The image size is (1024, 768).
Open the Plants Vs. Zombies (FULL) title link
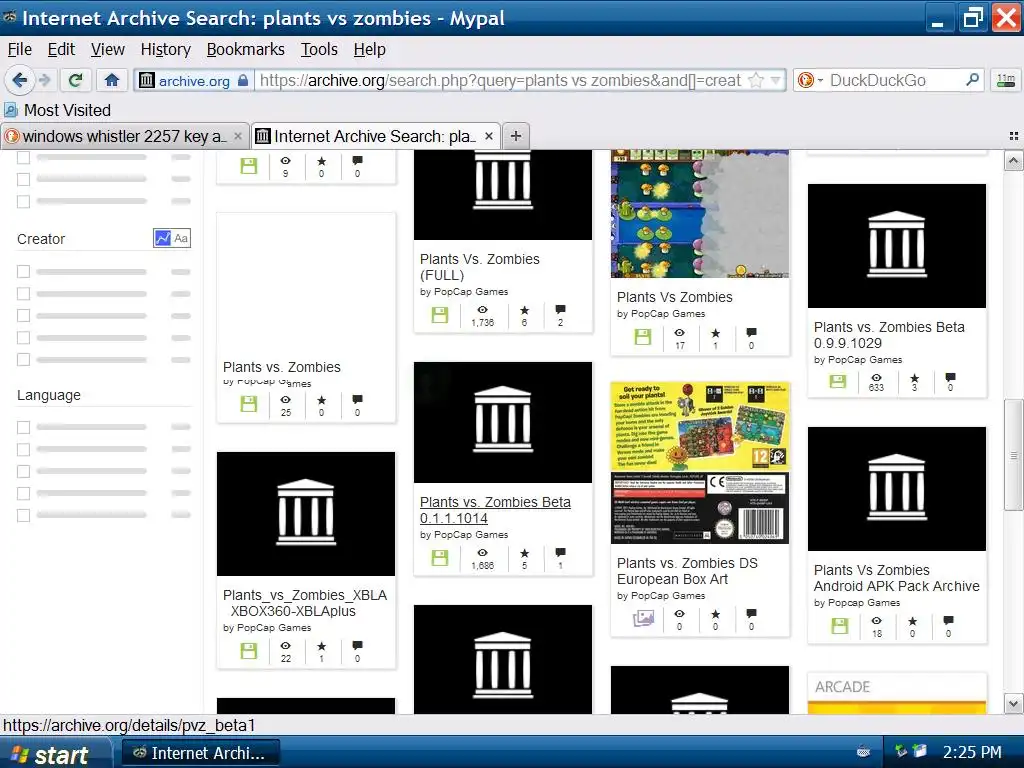[x=479, y=267]
